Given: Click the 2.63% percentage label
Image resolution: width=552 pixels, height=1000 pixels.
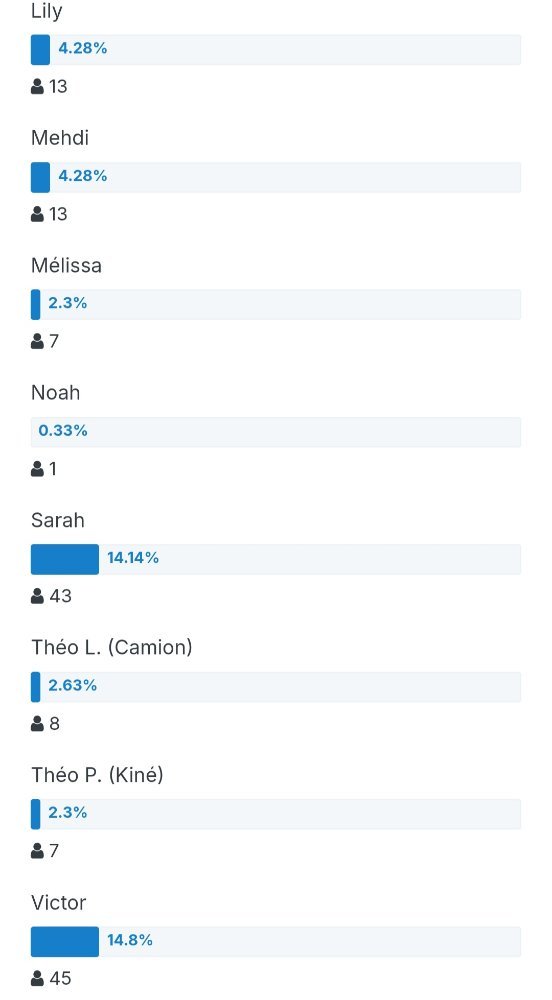Looking at the screenshot, I should (73, 686).
